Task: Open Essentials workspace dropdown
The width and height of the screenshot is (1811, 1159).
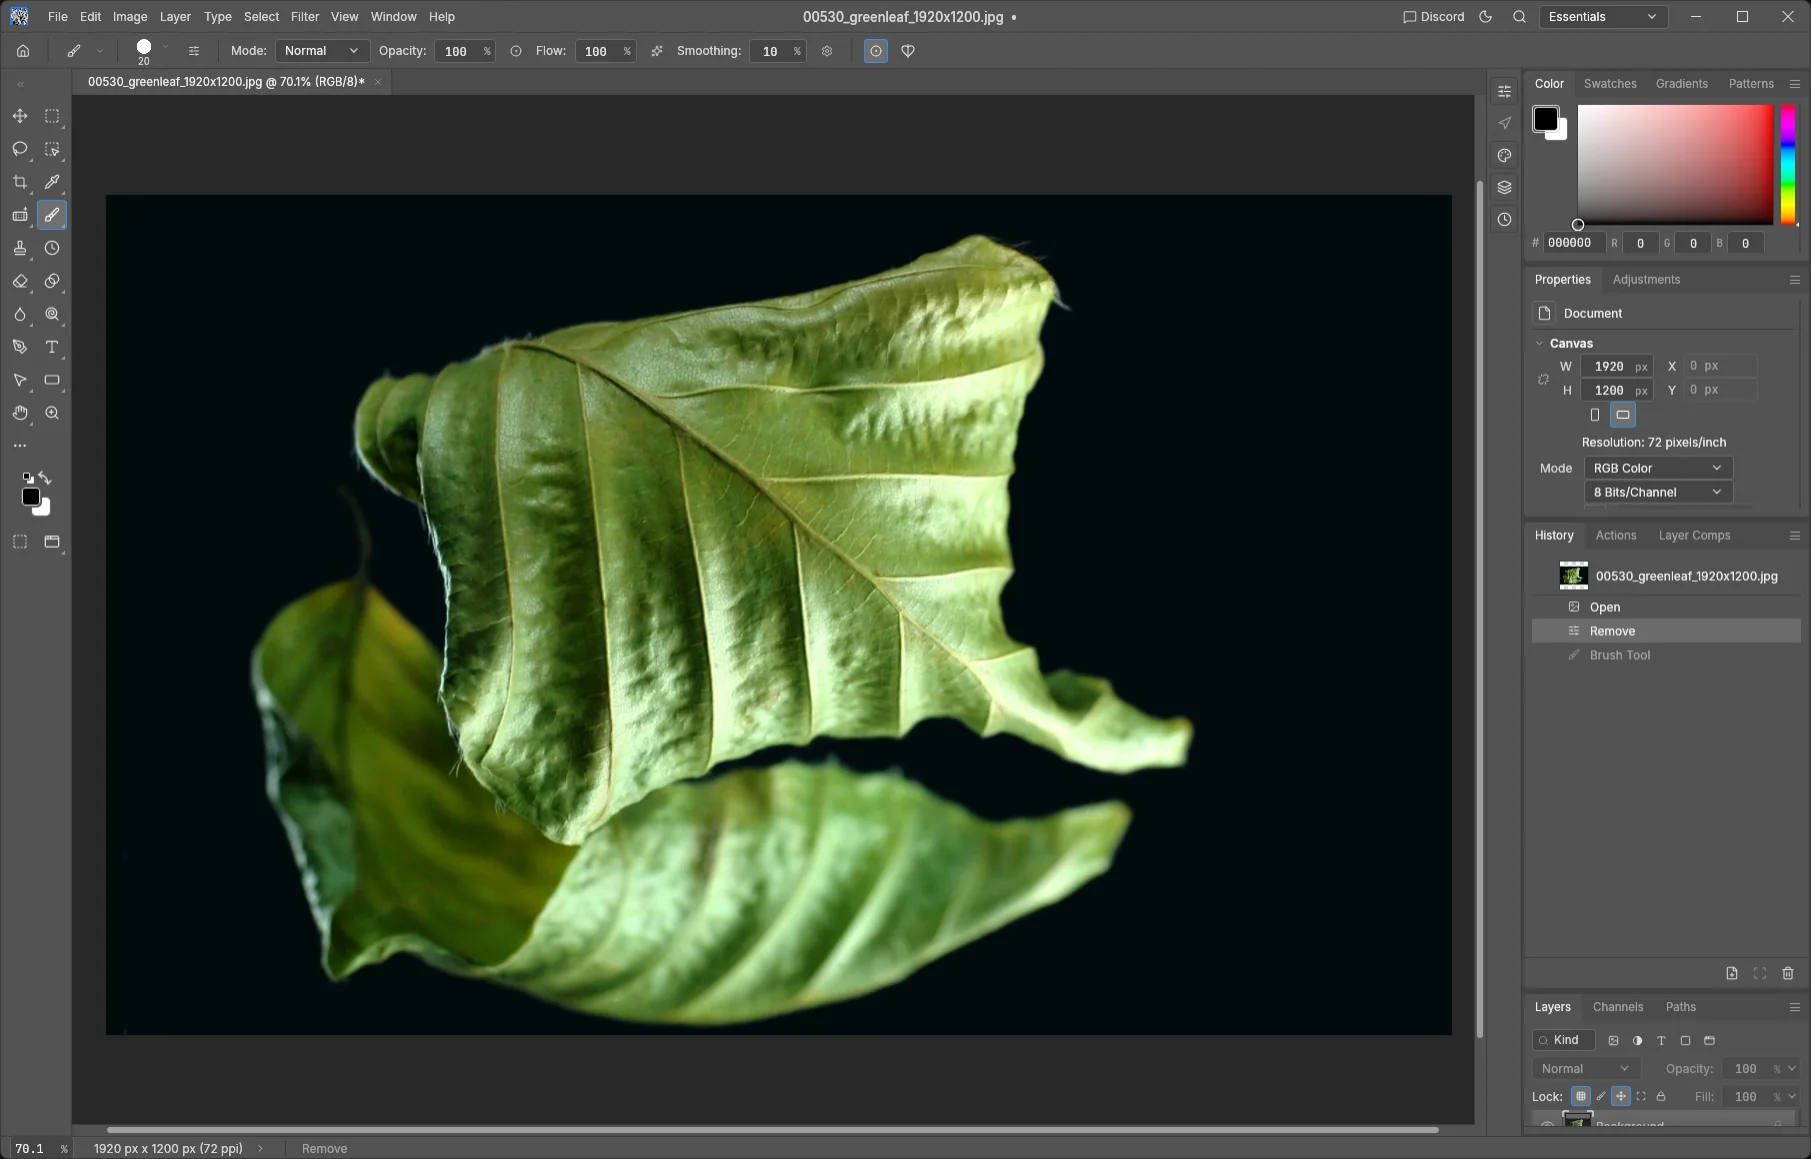Action: [x=1603, y=17]
